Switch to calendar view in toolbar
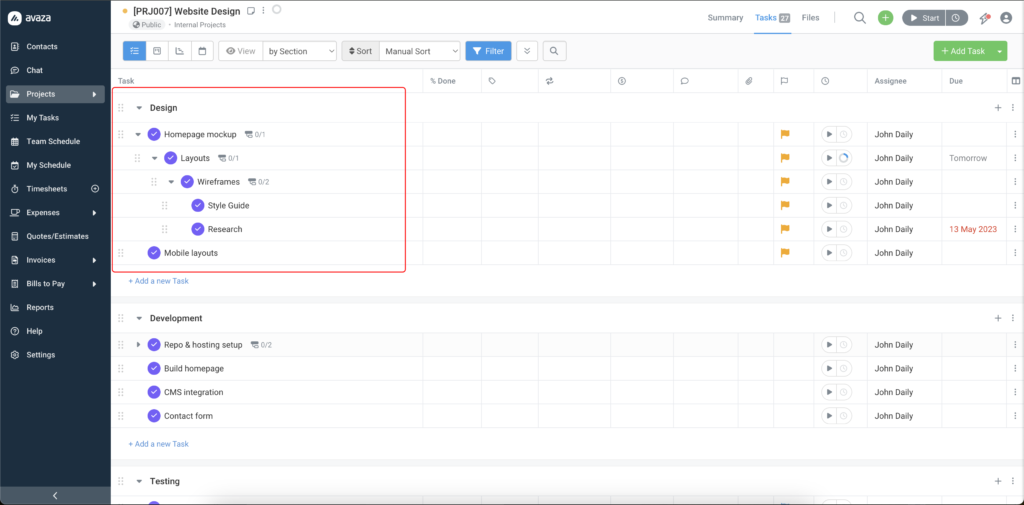 tap(202, 51)
